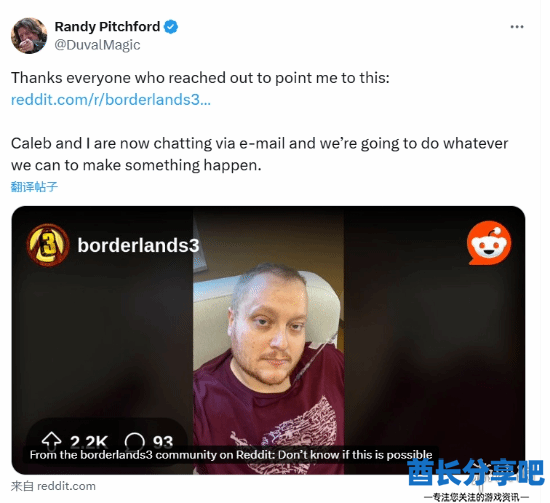Click the tweet body text about Caleb
Viewport: 550px width, 503px height.
pos(260,154)
